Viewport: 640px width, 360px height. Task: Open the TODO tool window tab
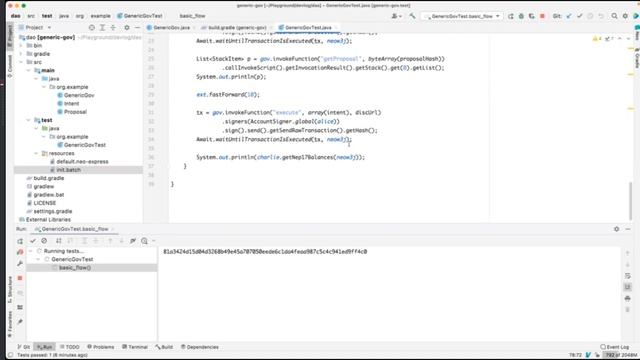pos(69,347)
